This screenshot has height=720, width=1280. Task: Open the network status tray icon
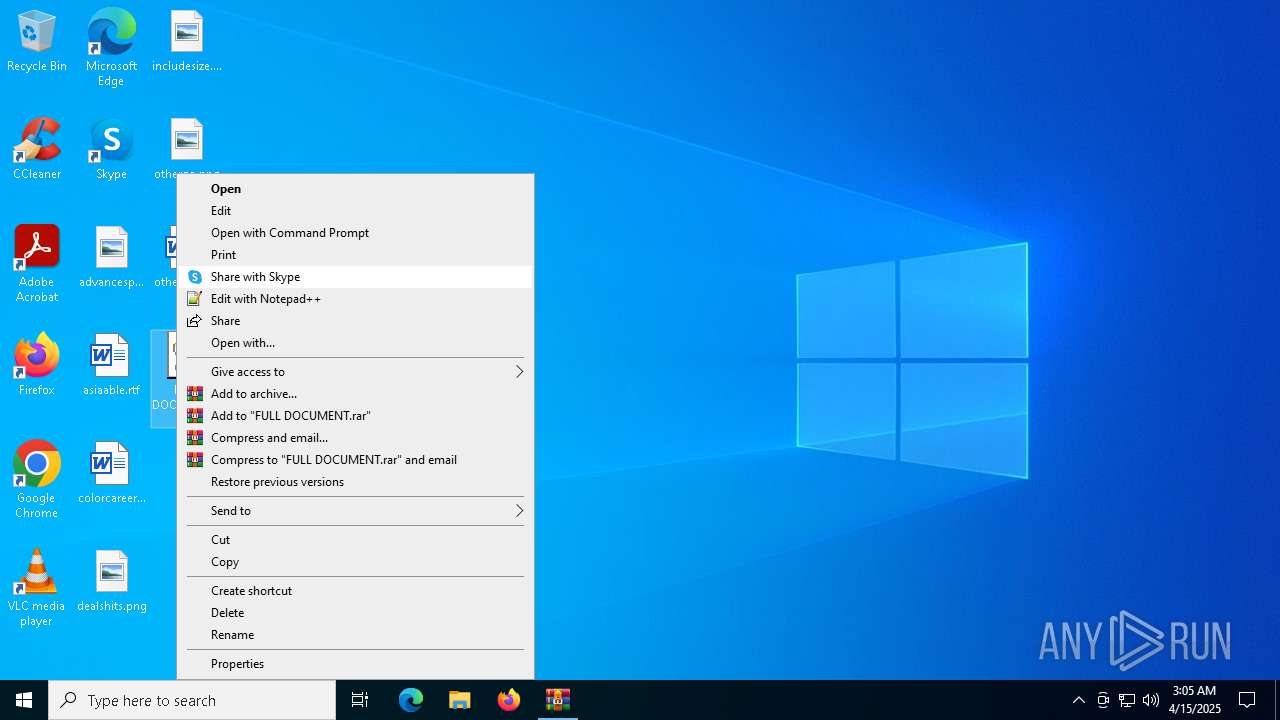point(1127,700)
